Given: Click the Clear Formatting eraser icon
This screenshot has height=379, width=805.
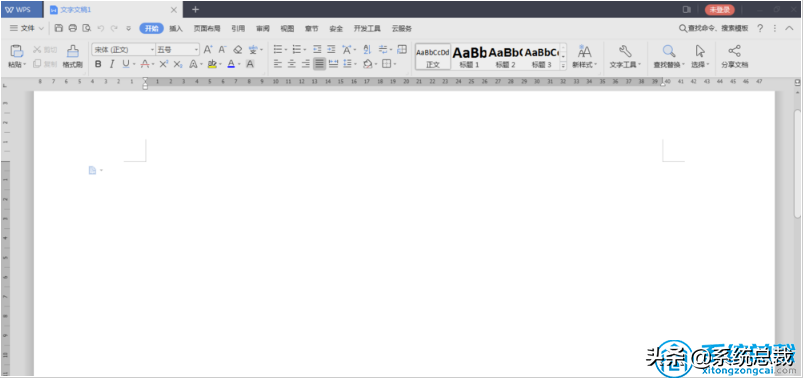Looking at the screenshot, I should (x=237, y=49).
